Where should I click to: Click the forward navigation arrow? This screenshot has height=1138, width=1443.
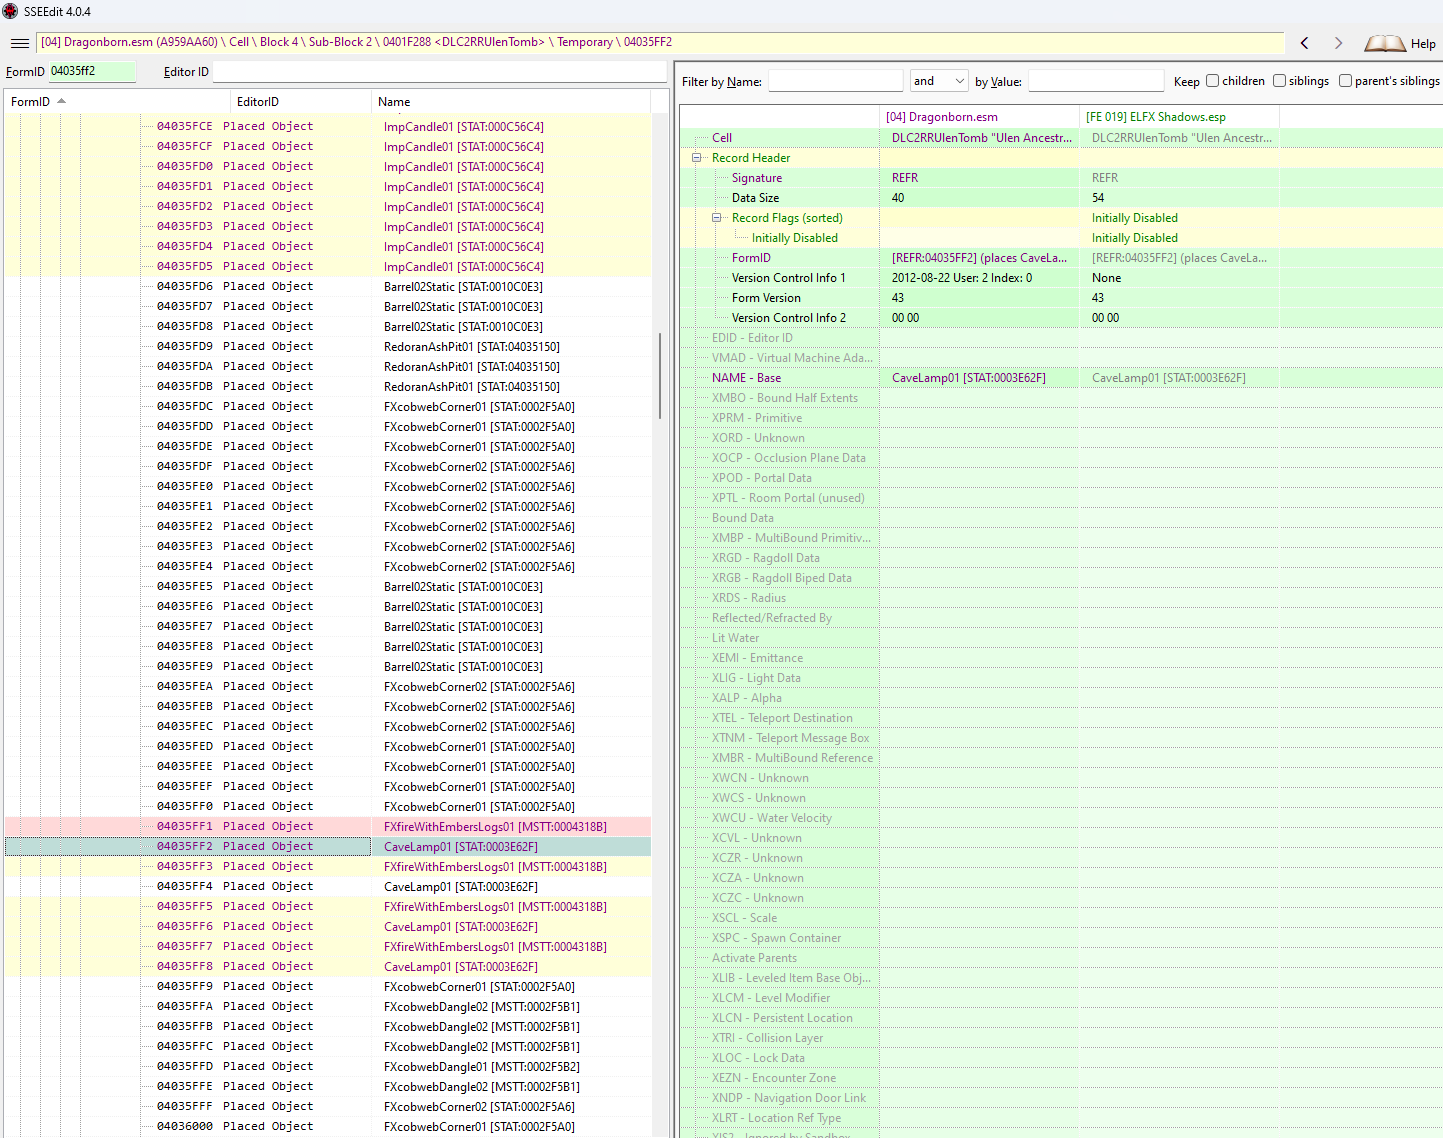(x=1338, y=43)
